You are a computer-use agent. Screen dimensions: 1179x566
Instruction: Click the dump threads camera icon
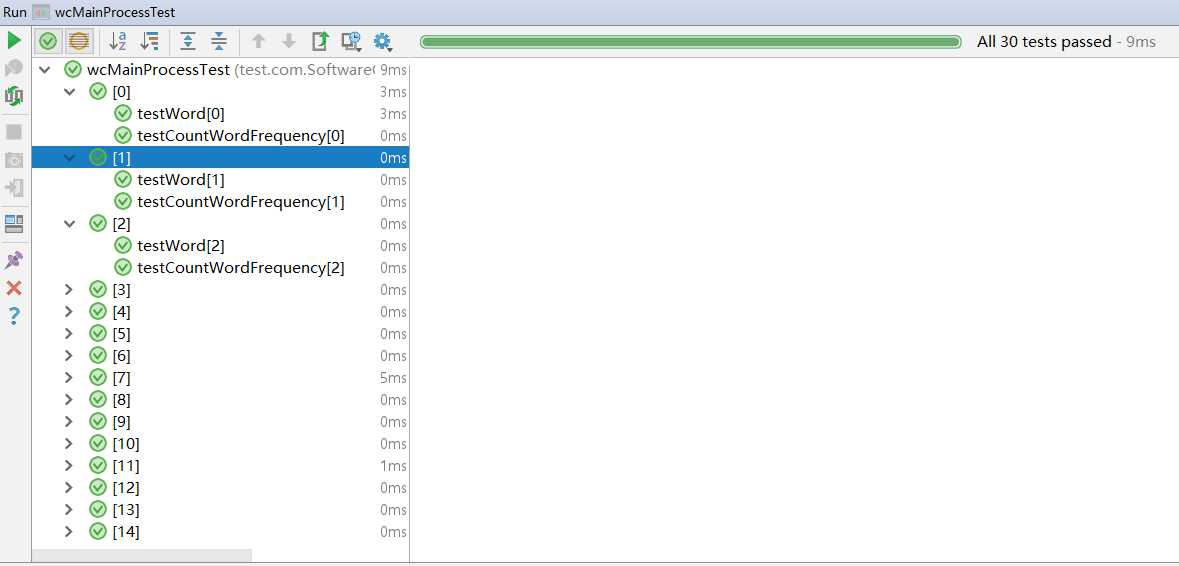[14, 160]
